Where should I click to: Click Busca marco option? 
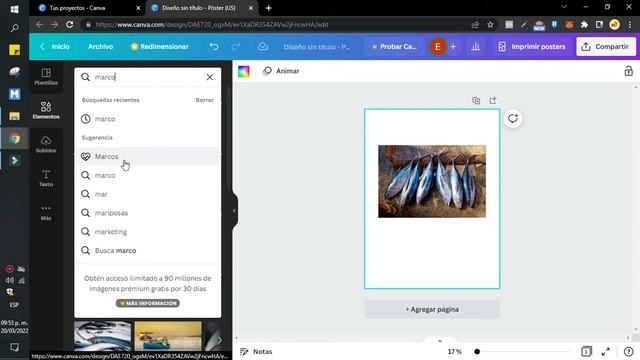(148, 250)
